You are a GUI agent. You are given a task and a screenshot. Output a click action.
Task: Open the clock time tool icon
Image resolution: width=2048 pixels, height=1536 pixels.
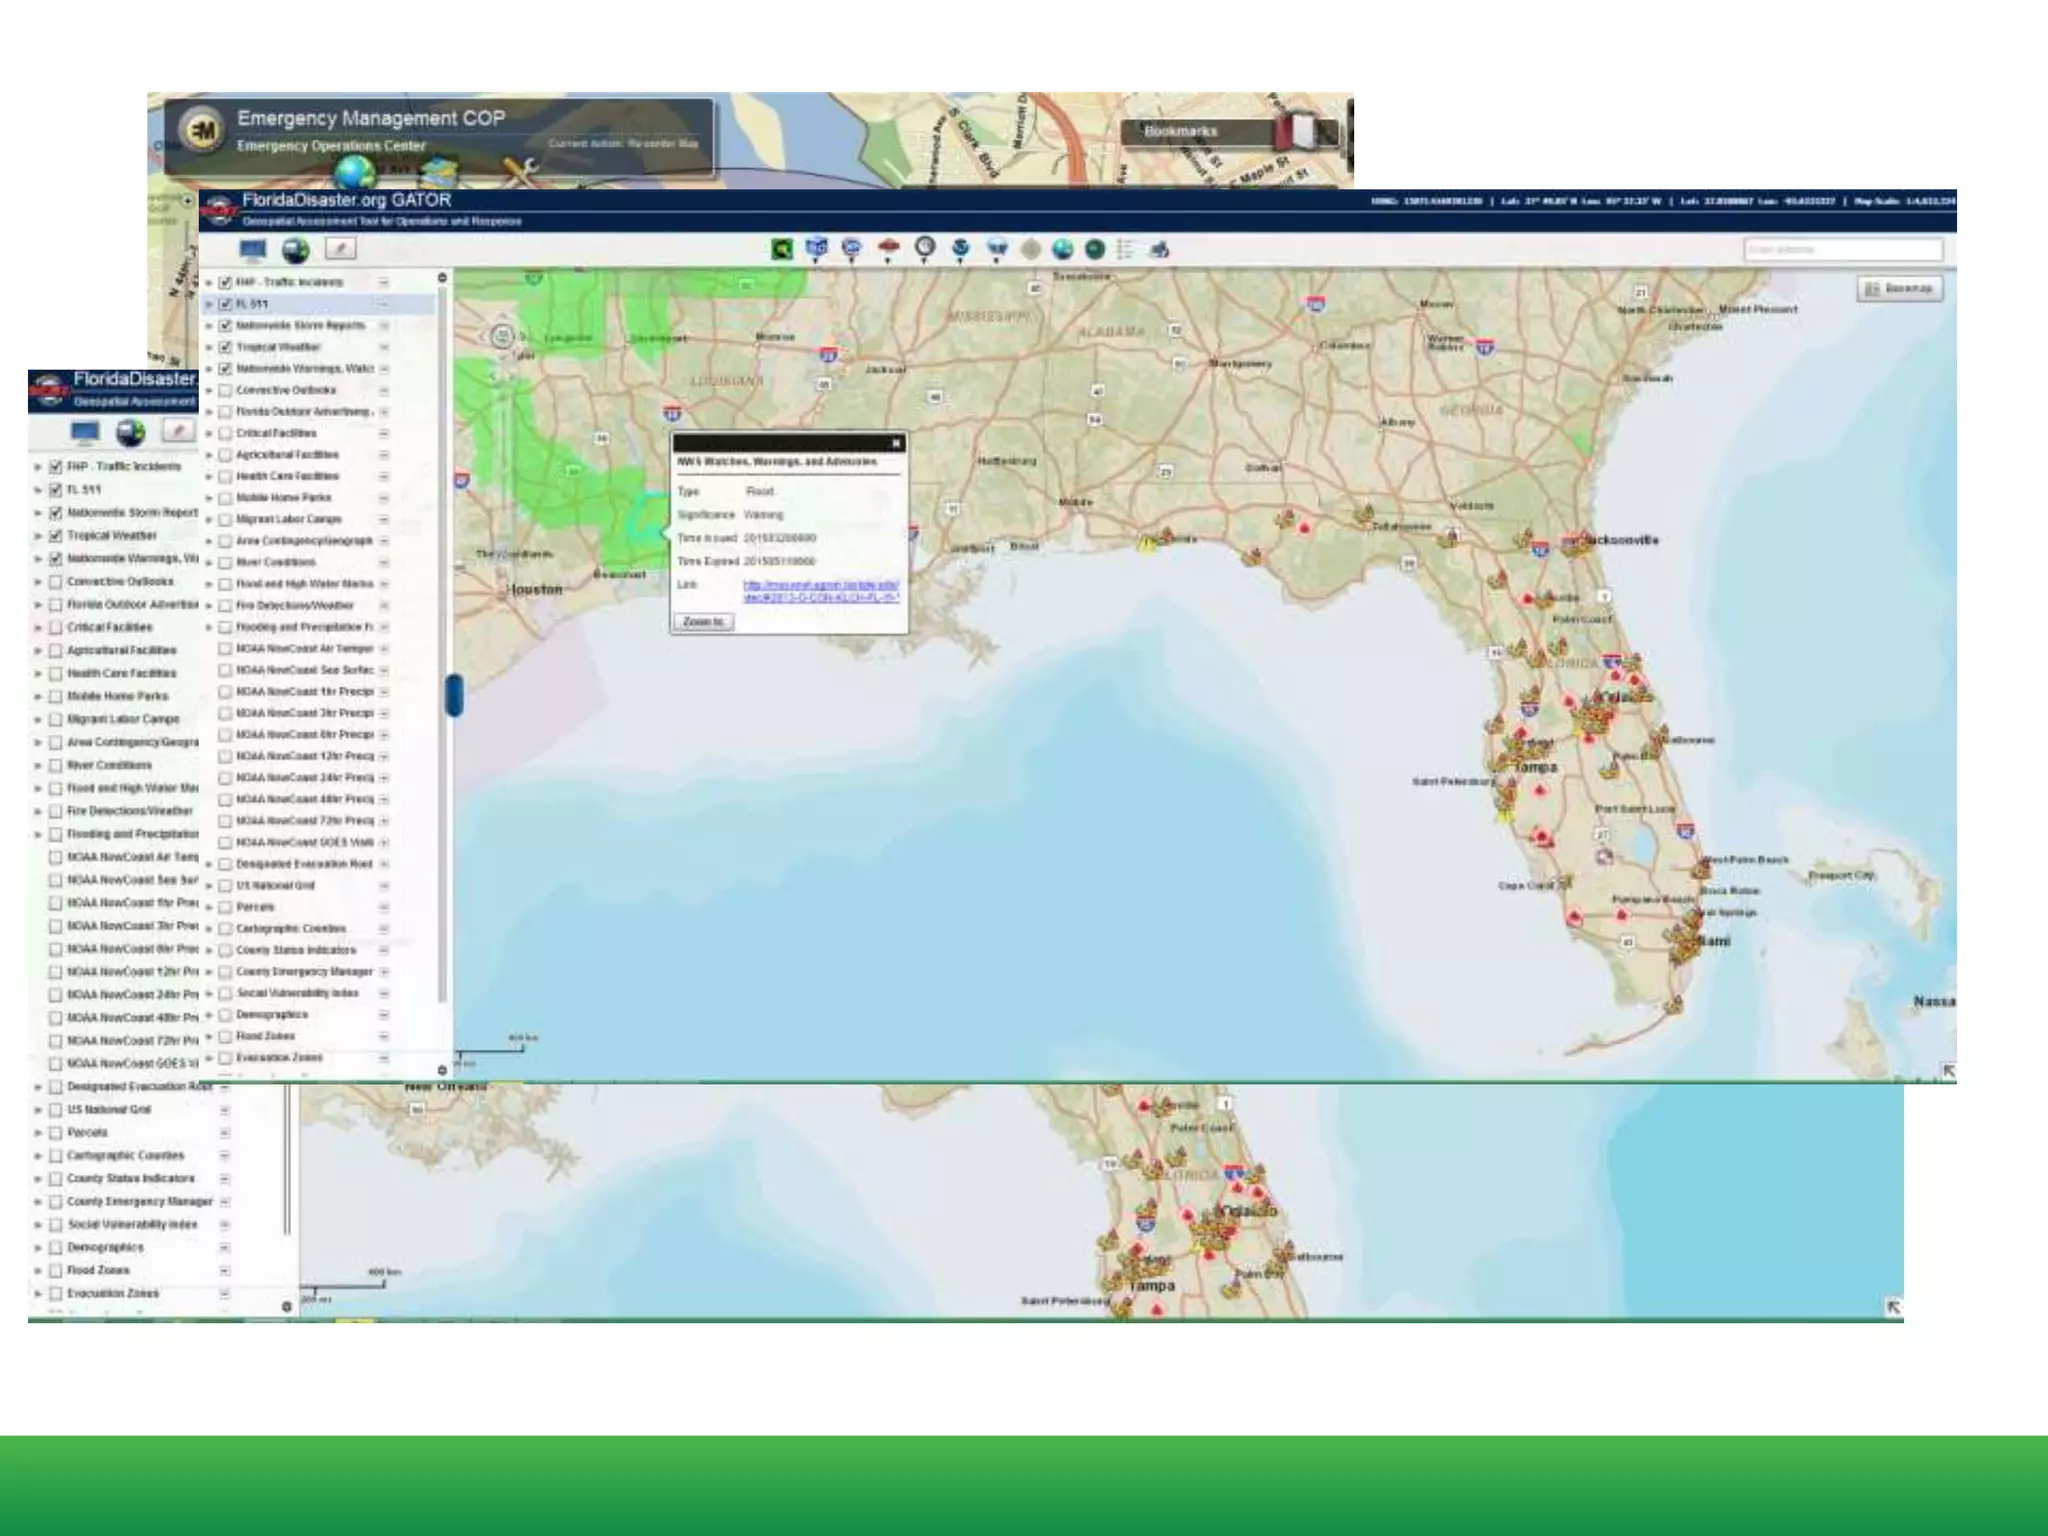pyautogui.click(x=925, y=247)
